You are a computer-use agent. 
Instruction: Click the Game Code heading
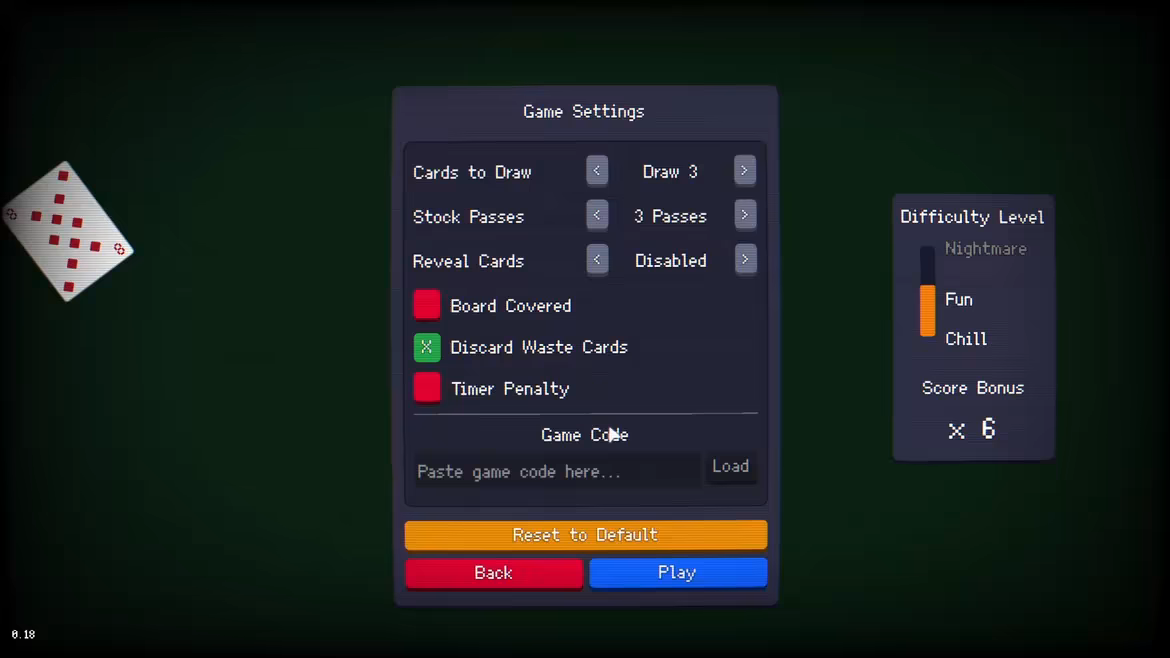point(584,435)
